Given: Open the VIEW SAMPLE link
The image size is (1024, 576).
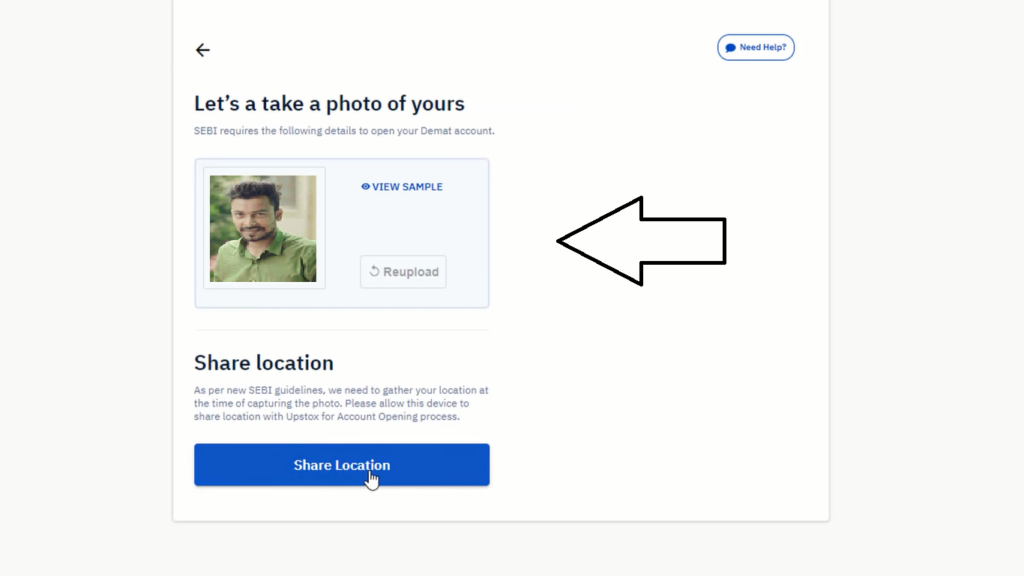Looking at the screenshot, I should (x=402, y=187).
